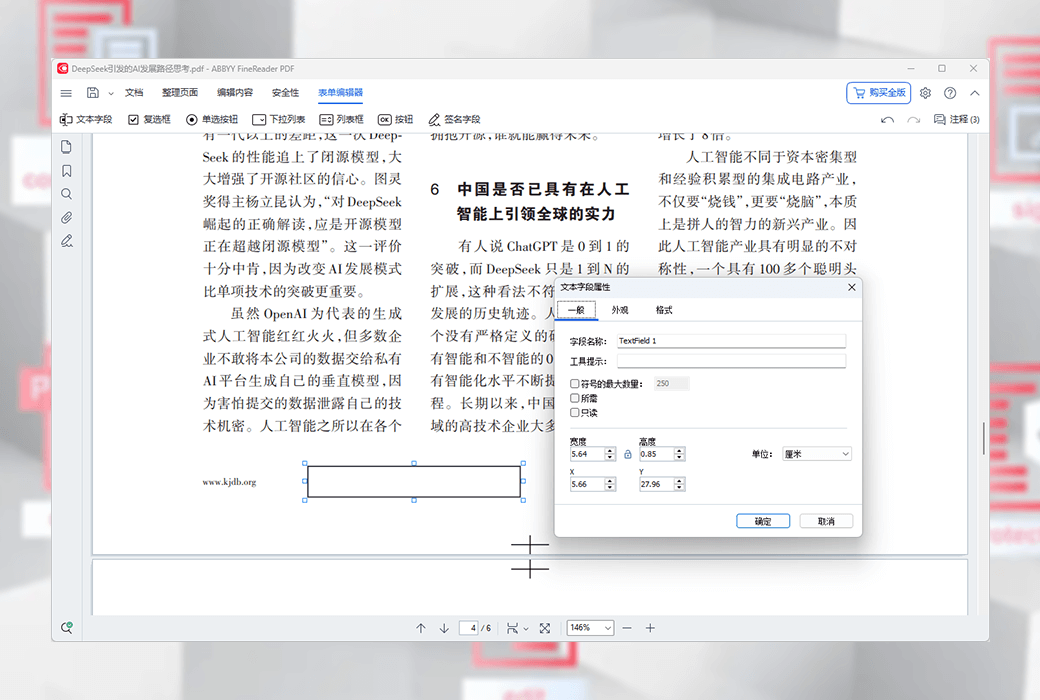Go to the next page arrow

[x=444, y=628]
